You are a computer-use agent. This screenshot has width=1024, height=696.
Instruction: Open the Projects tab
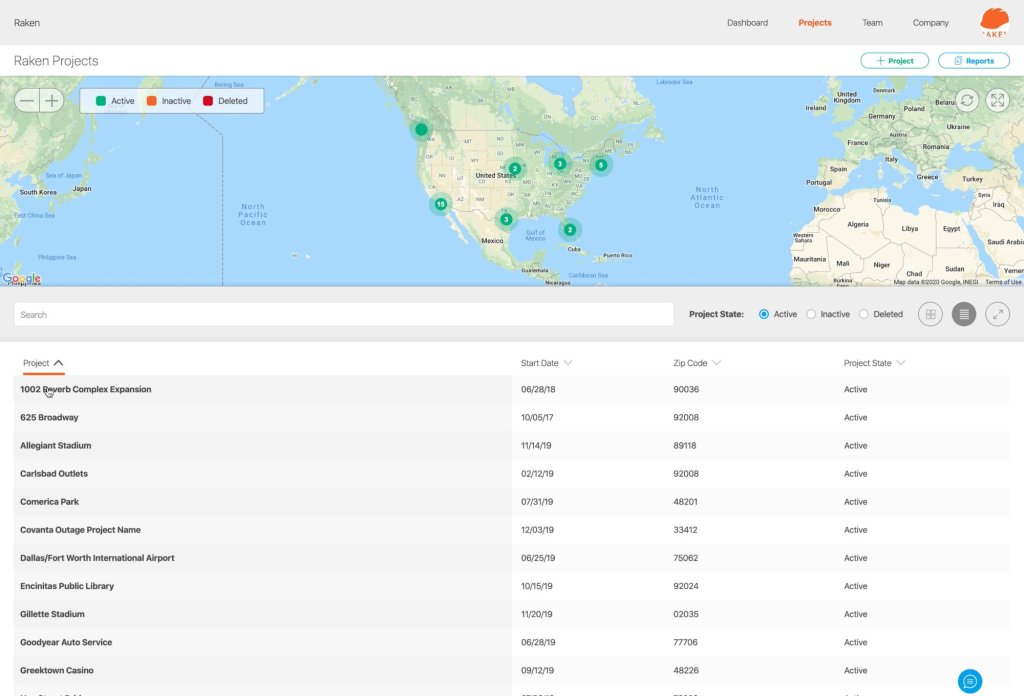click(814, 23)
